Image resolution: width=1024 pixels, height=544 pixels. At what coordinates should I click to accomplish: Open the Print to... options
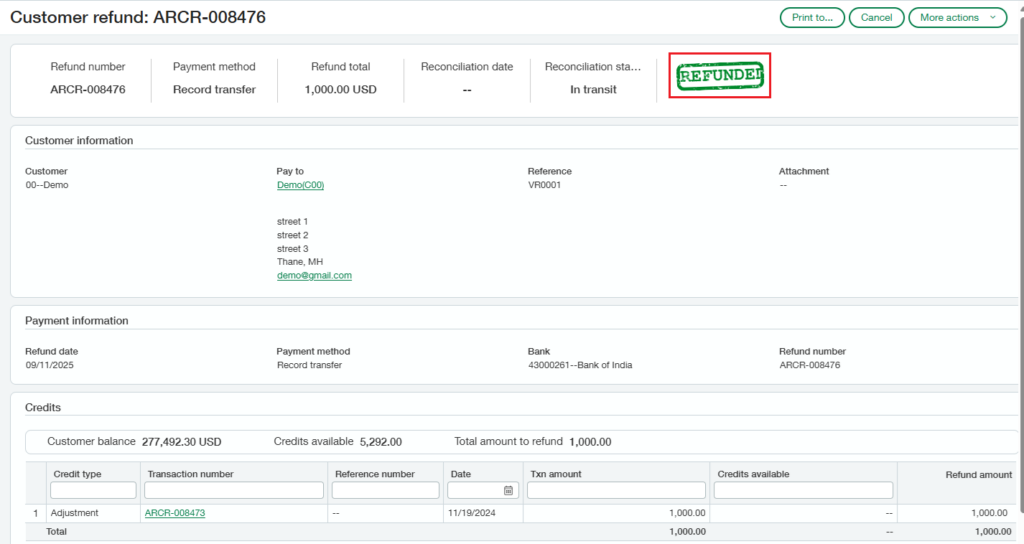[812, 18]
